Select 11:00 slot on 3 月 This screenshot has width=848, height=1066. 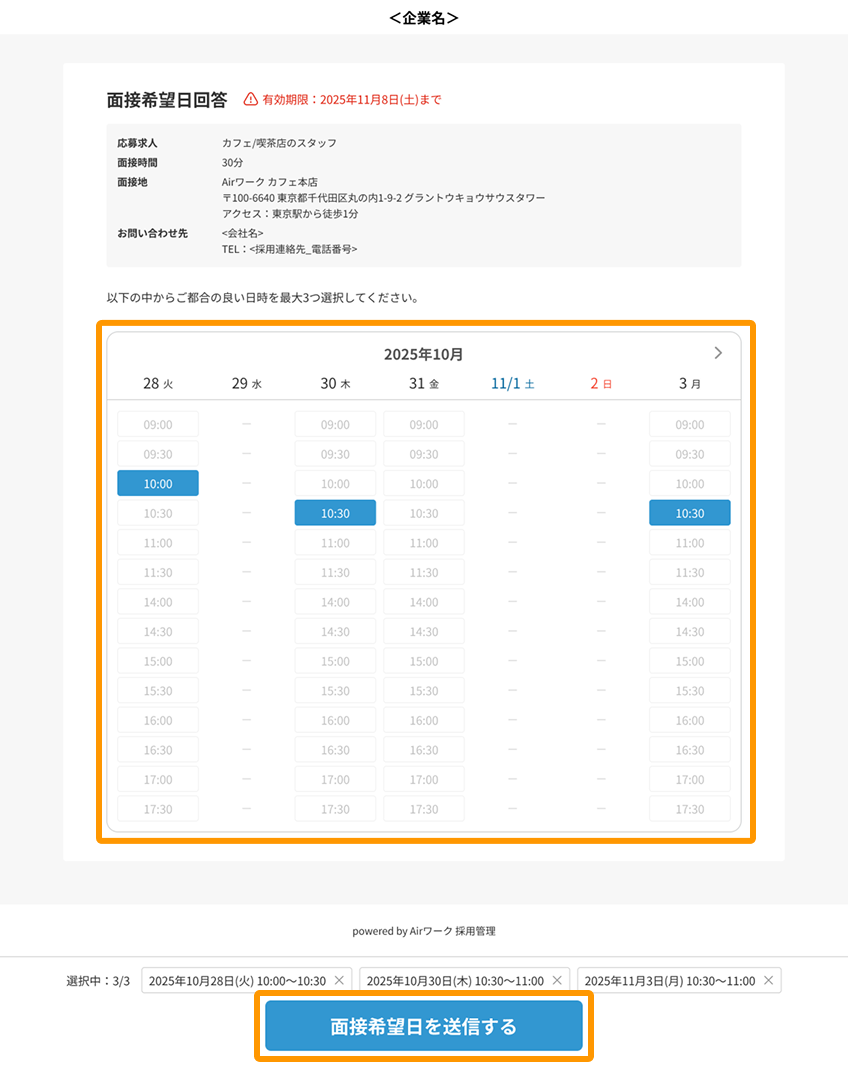(690, 543)
